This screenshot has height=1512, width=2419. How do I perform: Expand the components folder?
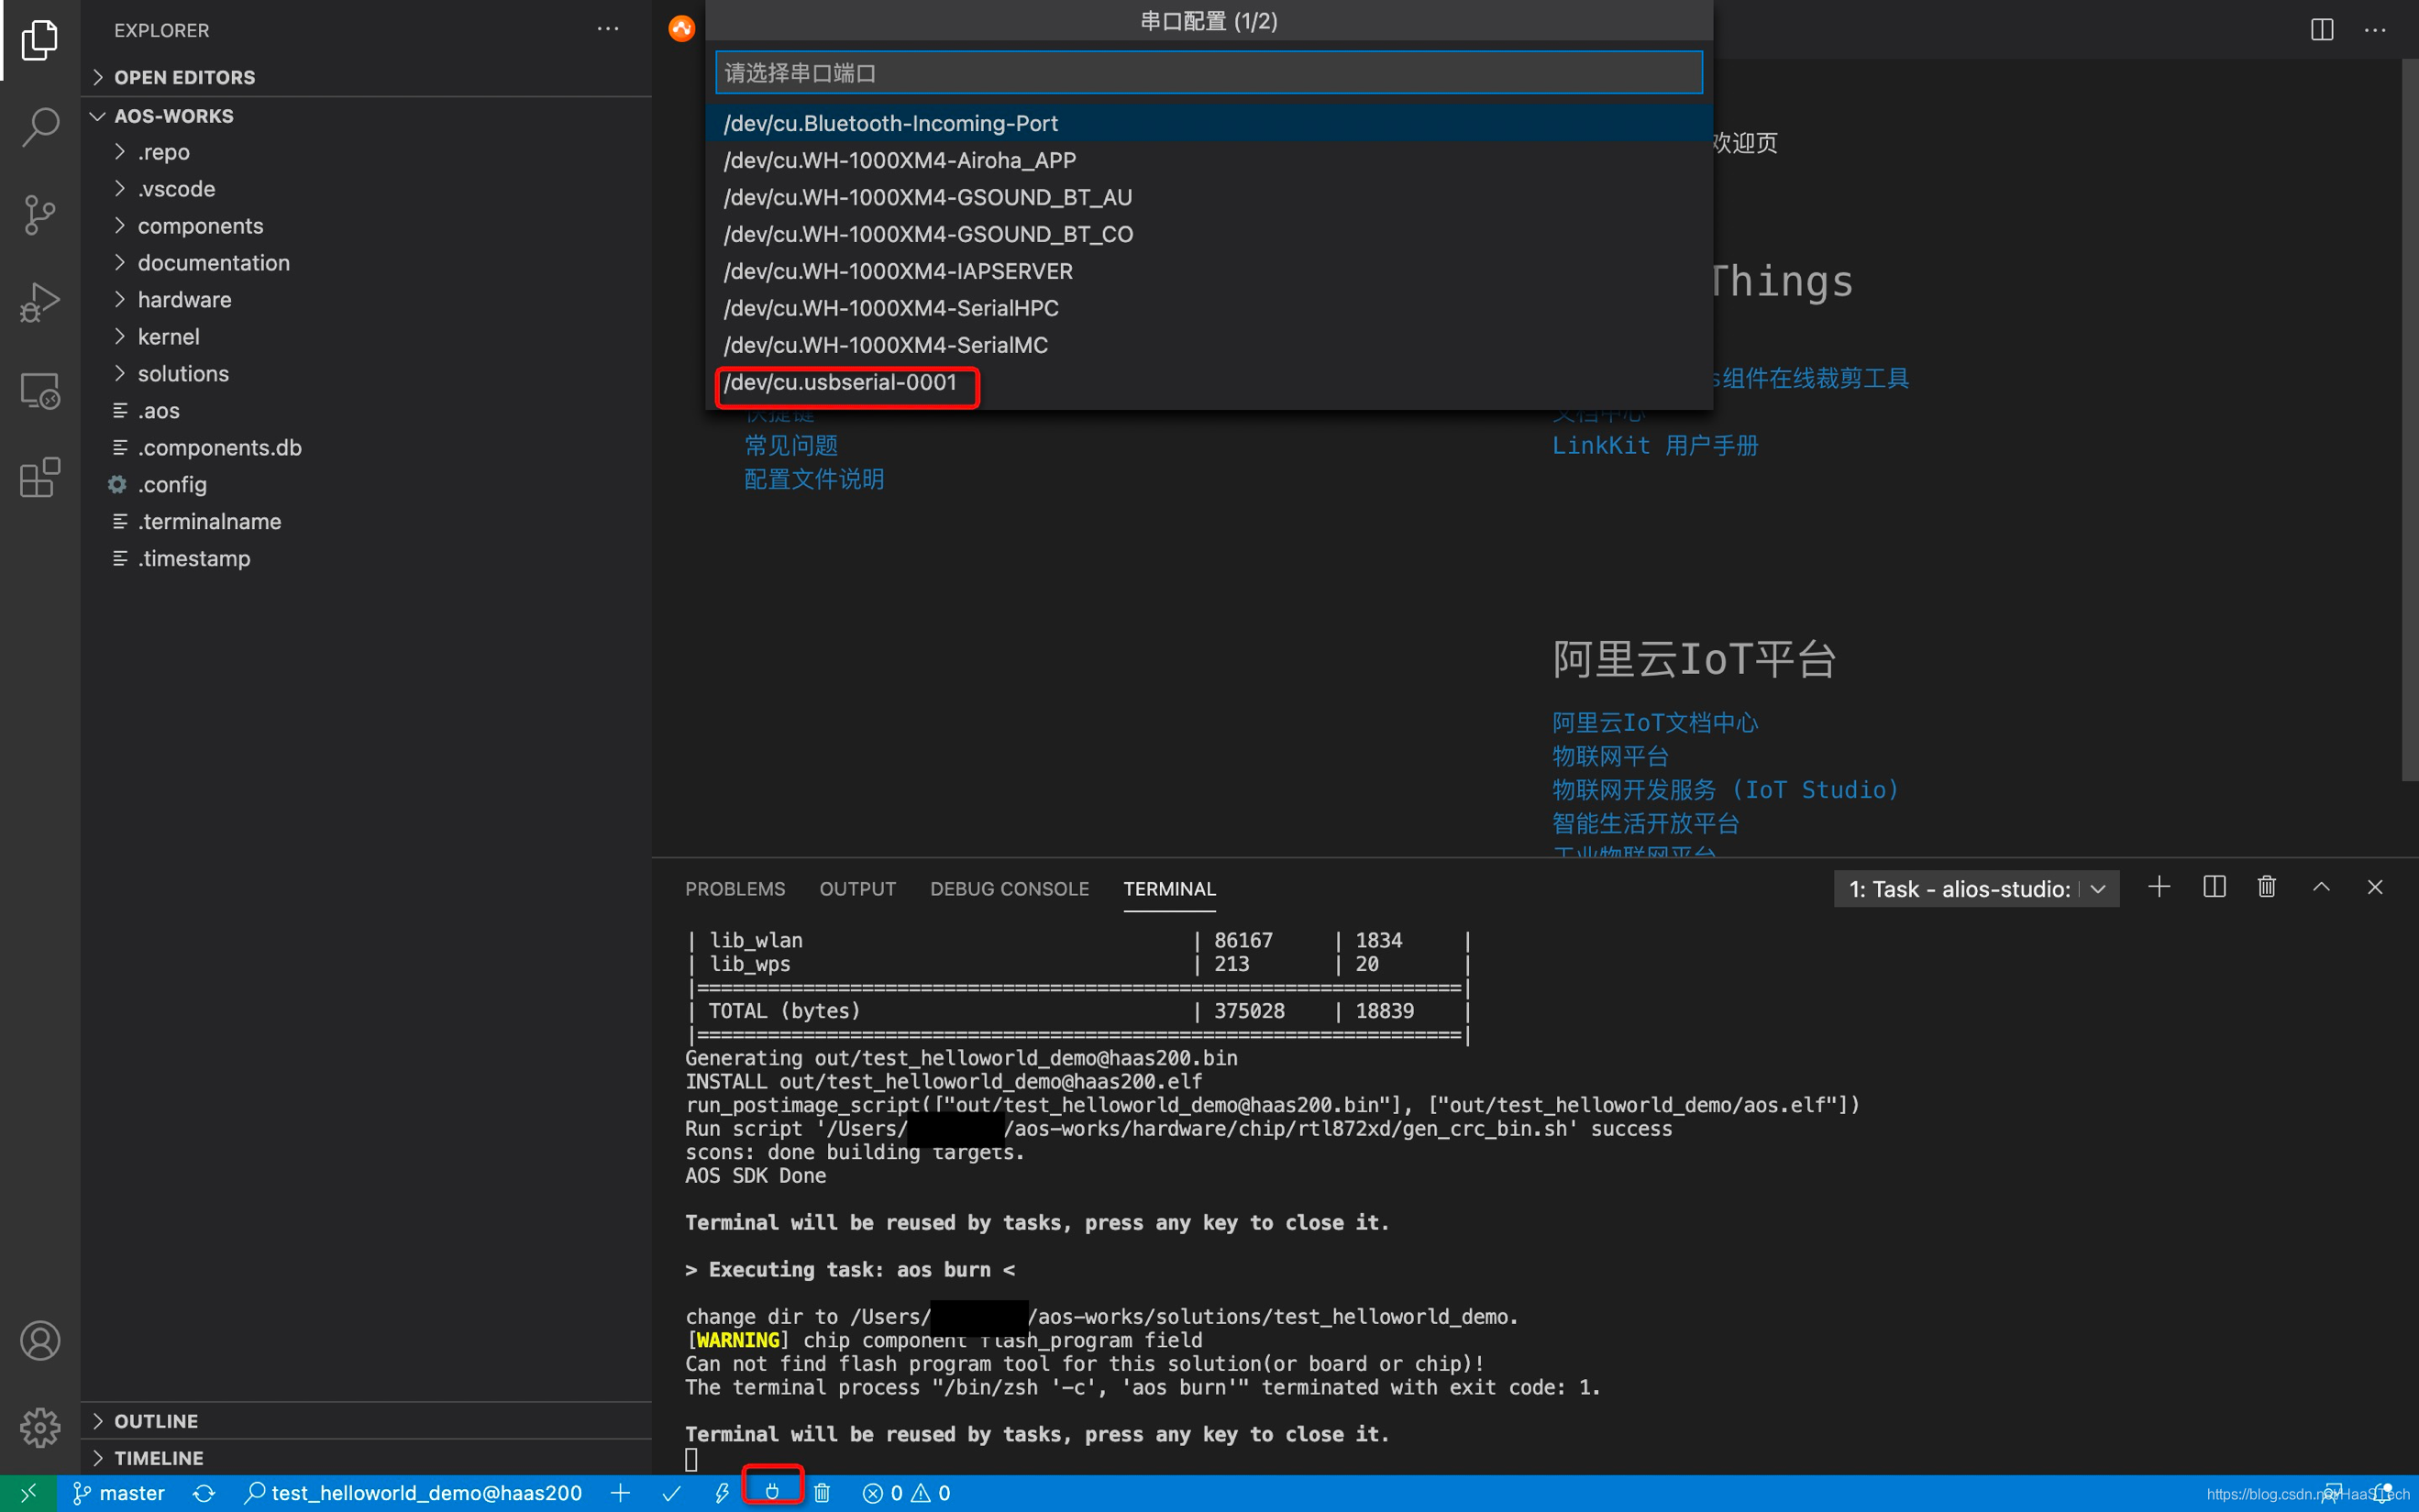(x=200, y=226)
